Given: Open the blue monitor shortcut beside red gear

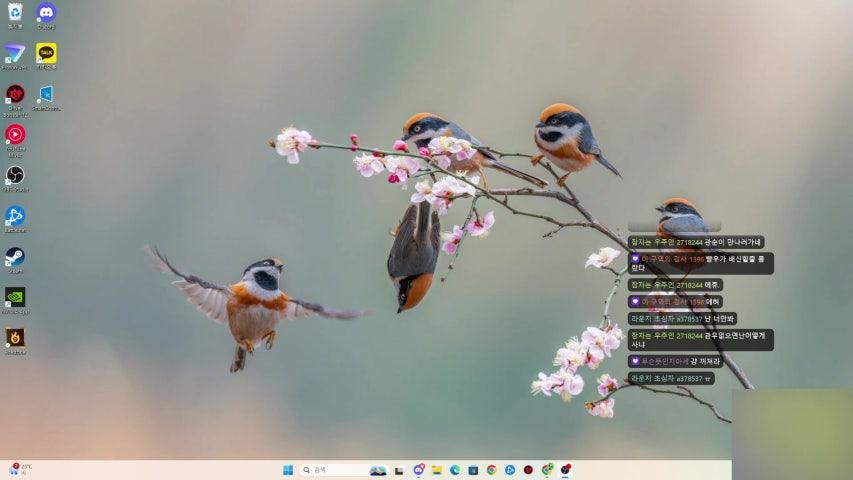Looking at the screenshot, I should pyautogui.click(x=46, y=97).
